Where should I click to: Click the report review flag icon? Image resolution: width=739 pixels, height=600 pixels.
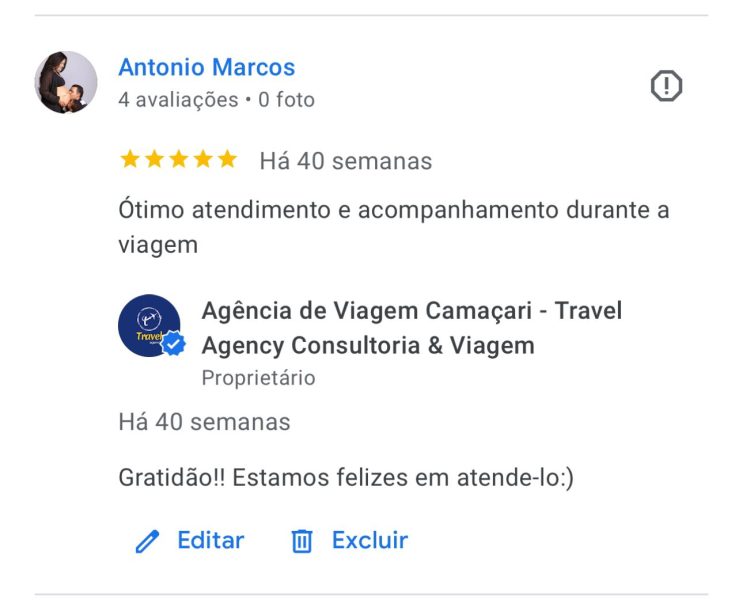pos(666,86)
